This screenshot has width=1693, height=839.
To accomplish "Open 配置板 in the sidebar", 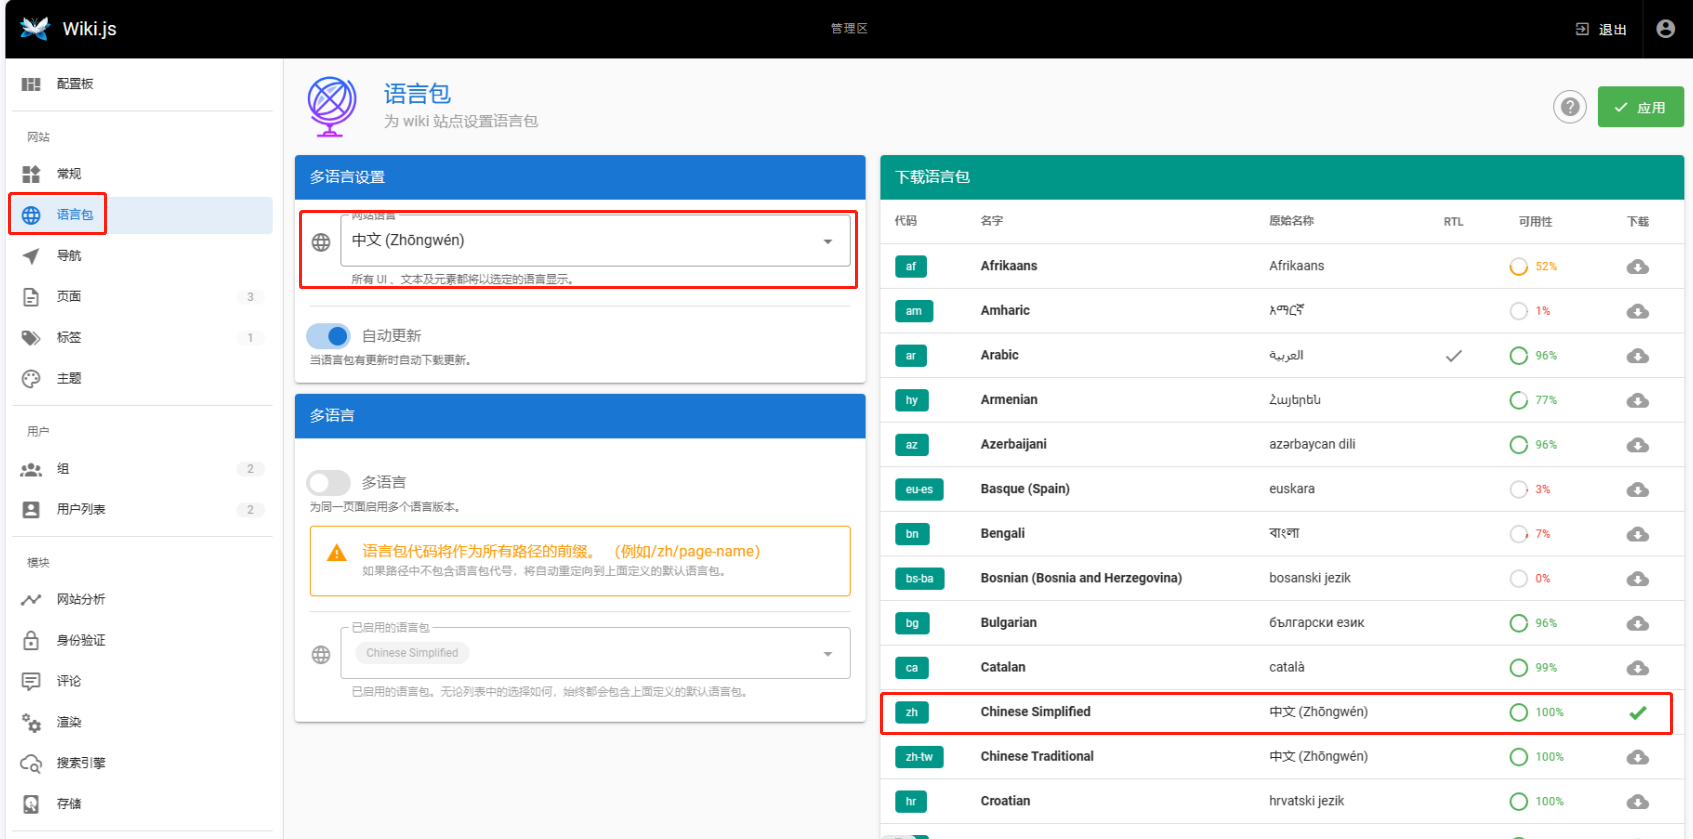I will click(141, 84).
